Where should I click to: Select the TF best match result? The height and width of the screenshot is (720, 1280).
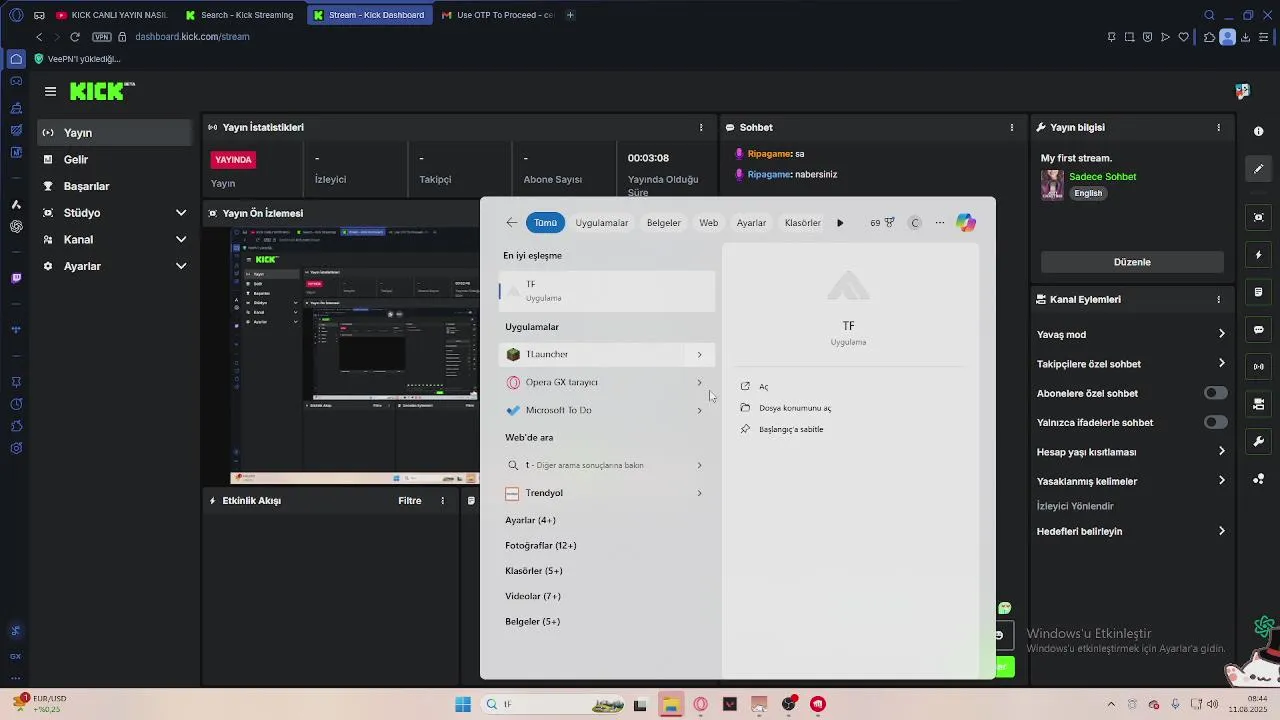pyautogui.click(x=607, y=290)
